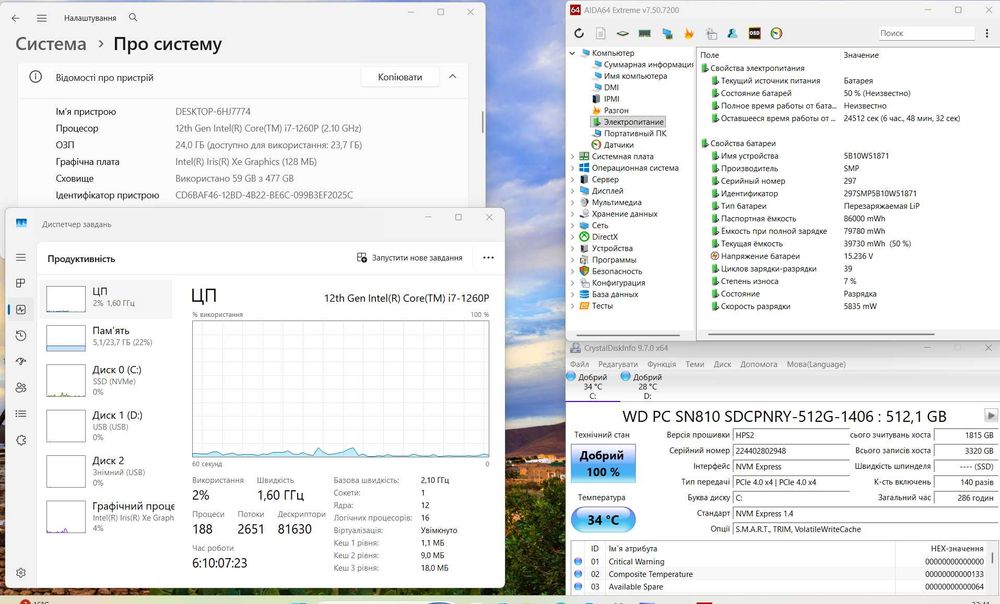Expand the Дисплей tree node
Image resolution: width=1000 pixels, height=604 pixels.
572,191
